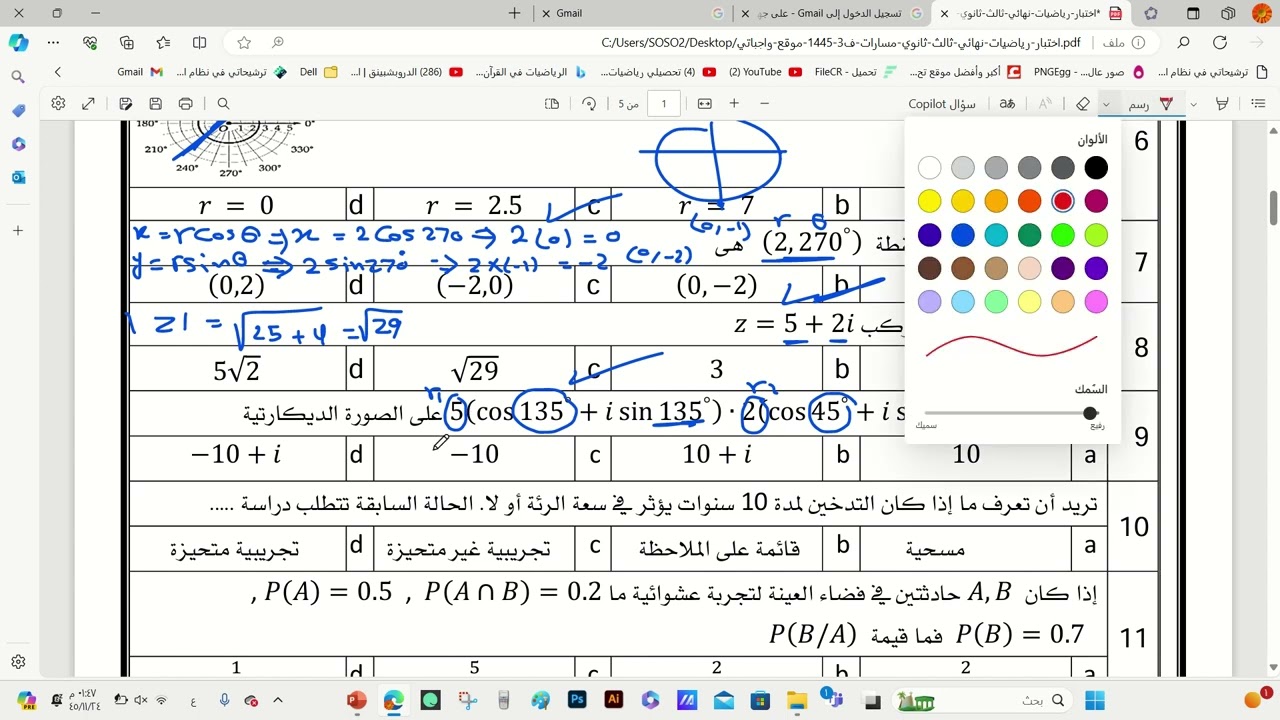Select the magenta-crimson color swatch
The width and height of the screenshot is (1280, 720).
(1096, 202)
